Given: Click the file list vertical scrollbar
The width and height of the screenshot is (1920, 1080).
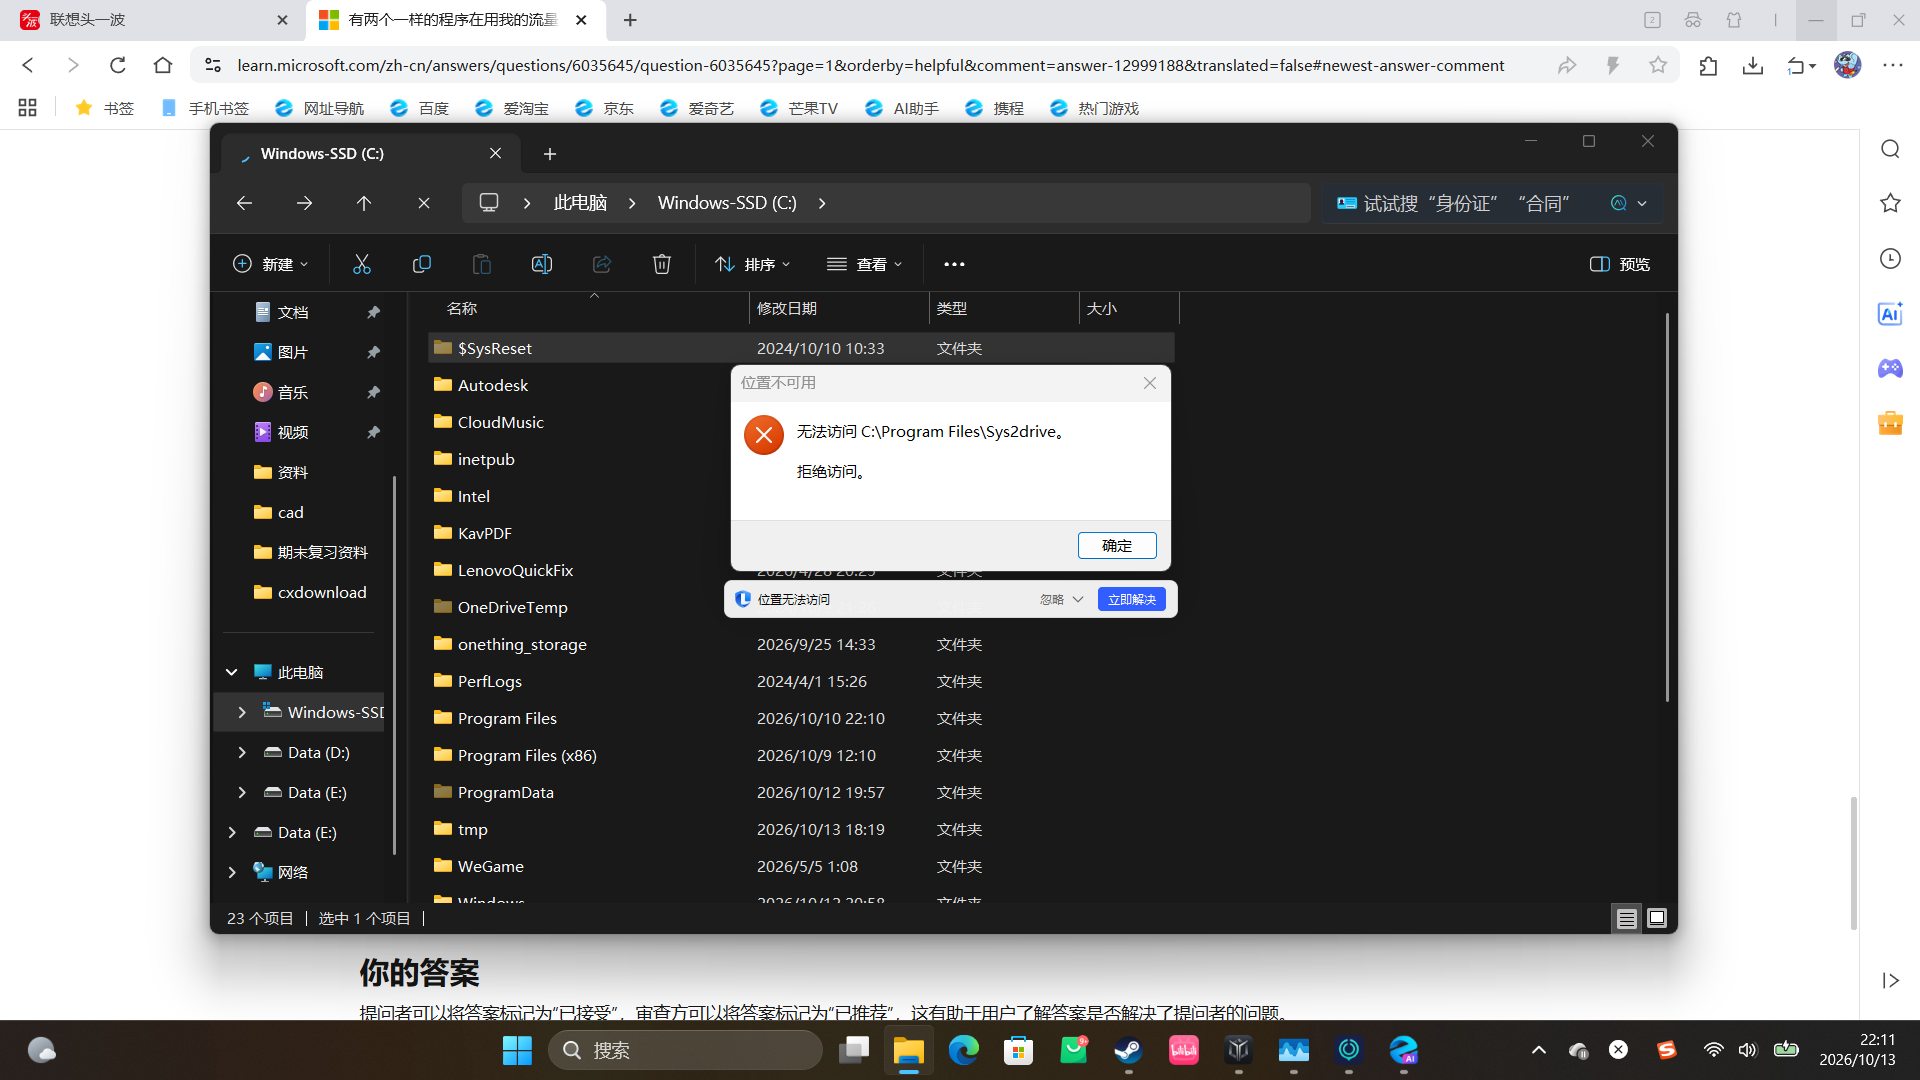Looking at the screenshot, I should tap(1667, 508).
